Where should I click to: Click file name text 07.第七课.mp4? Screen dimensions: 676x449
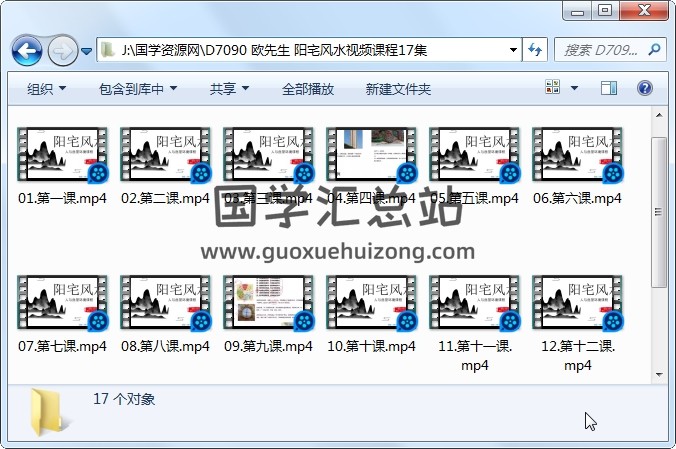[x=63, y=346]
